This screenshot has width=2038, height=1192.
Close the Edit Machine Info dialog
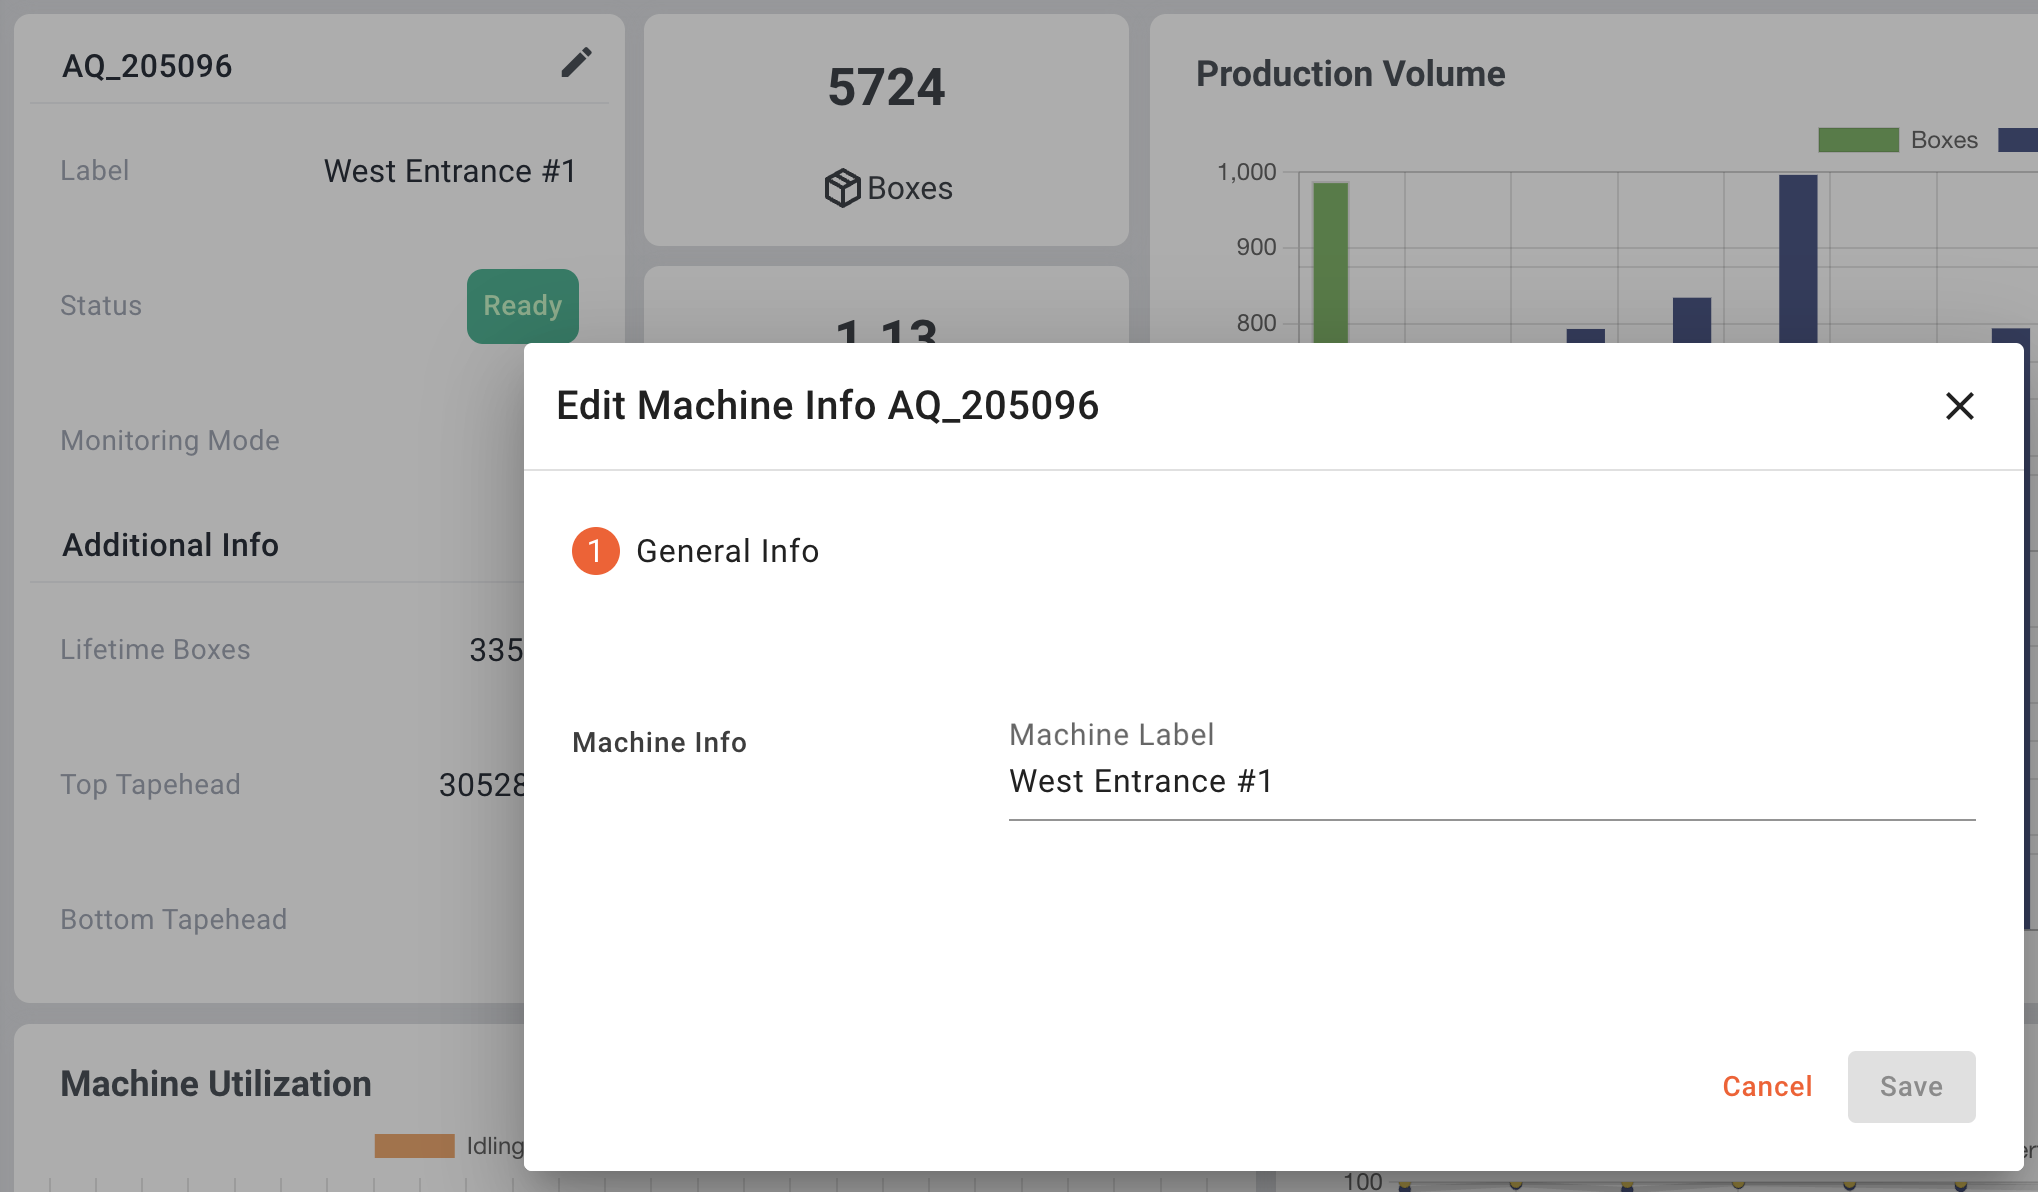(1959, 406)
